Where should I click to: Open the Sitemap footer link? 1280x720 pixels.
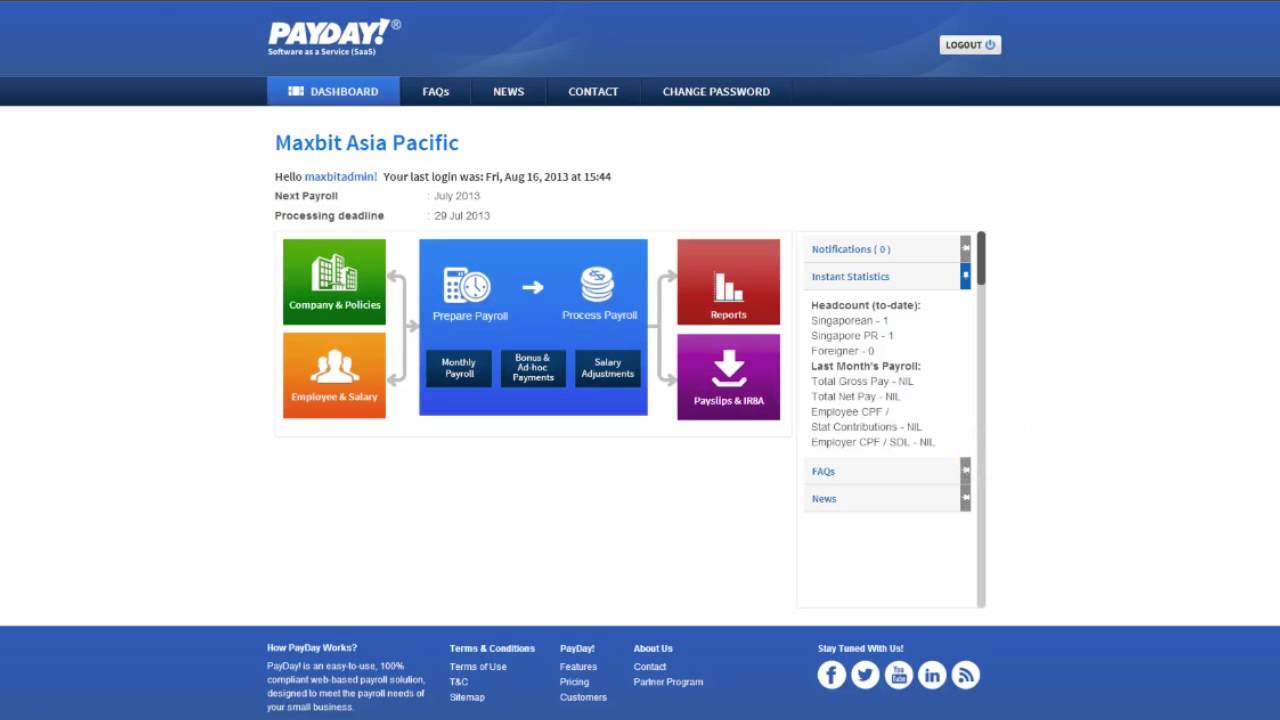[467, 697]
